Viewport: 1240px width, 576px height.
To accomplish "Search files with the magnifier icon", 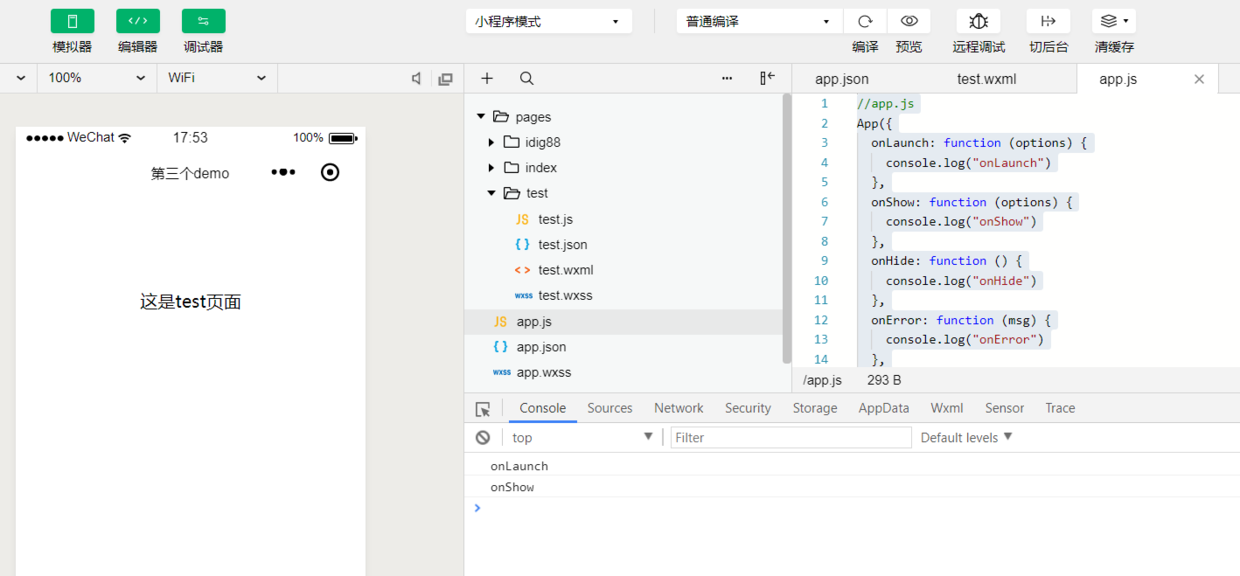I will (x=527, y=78).
